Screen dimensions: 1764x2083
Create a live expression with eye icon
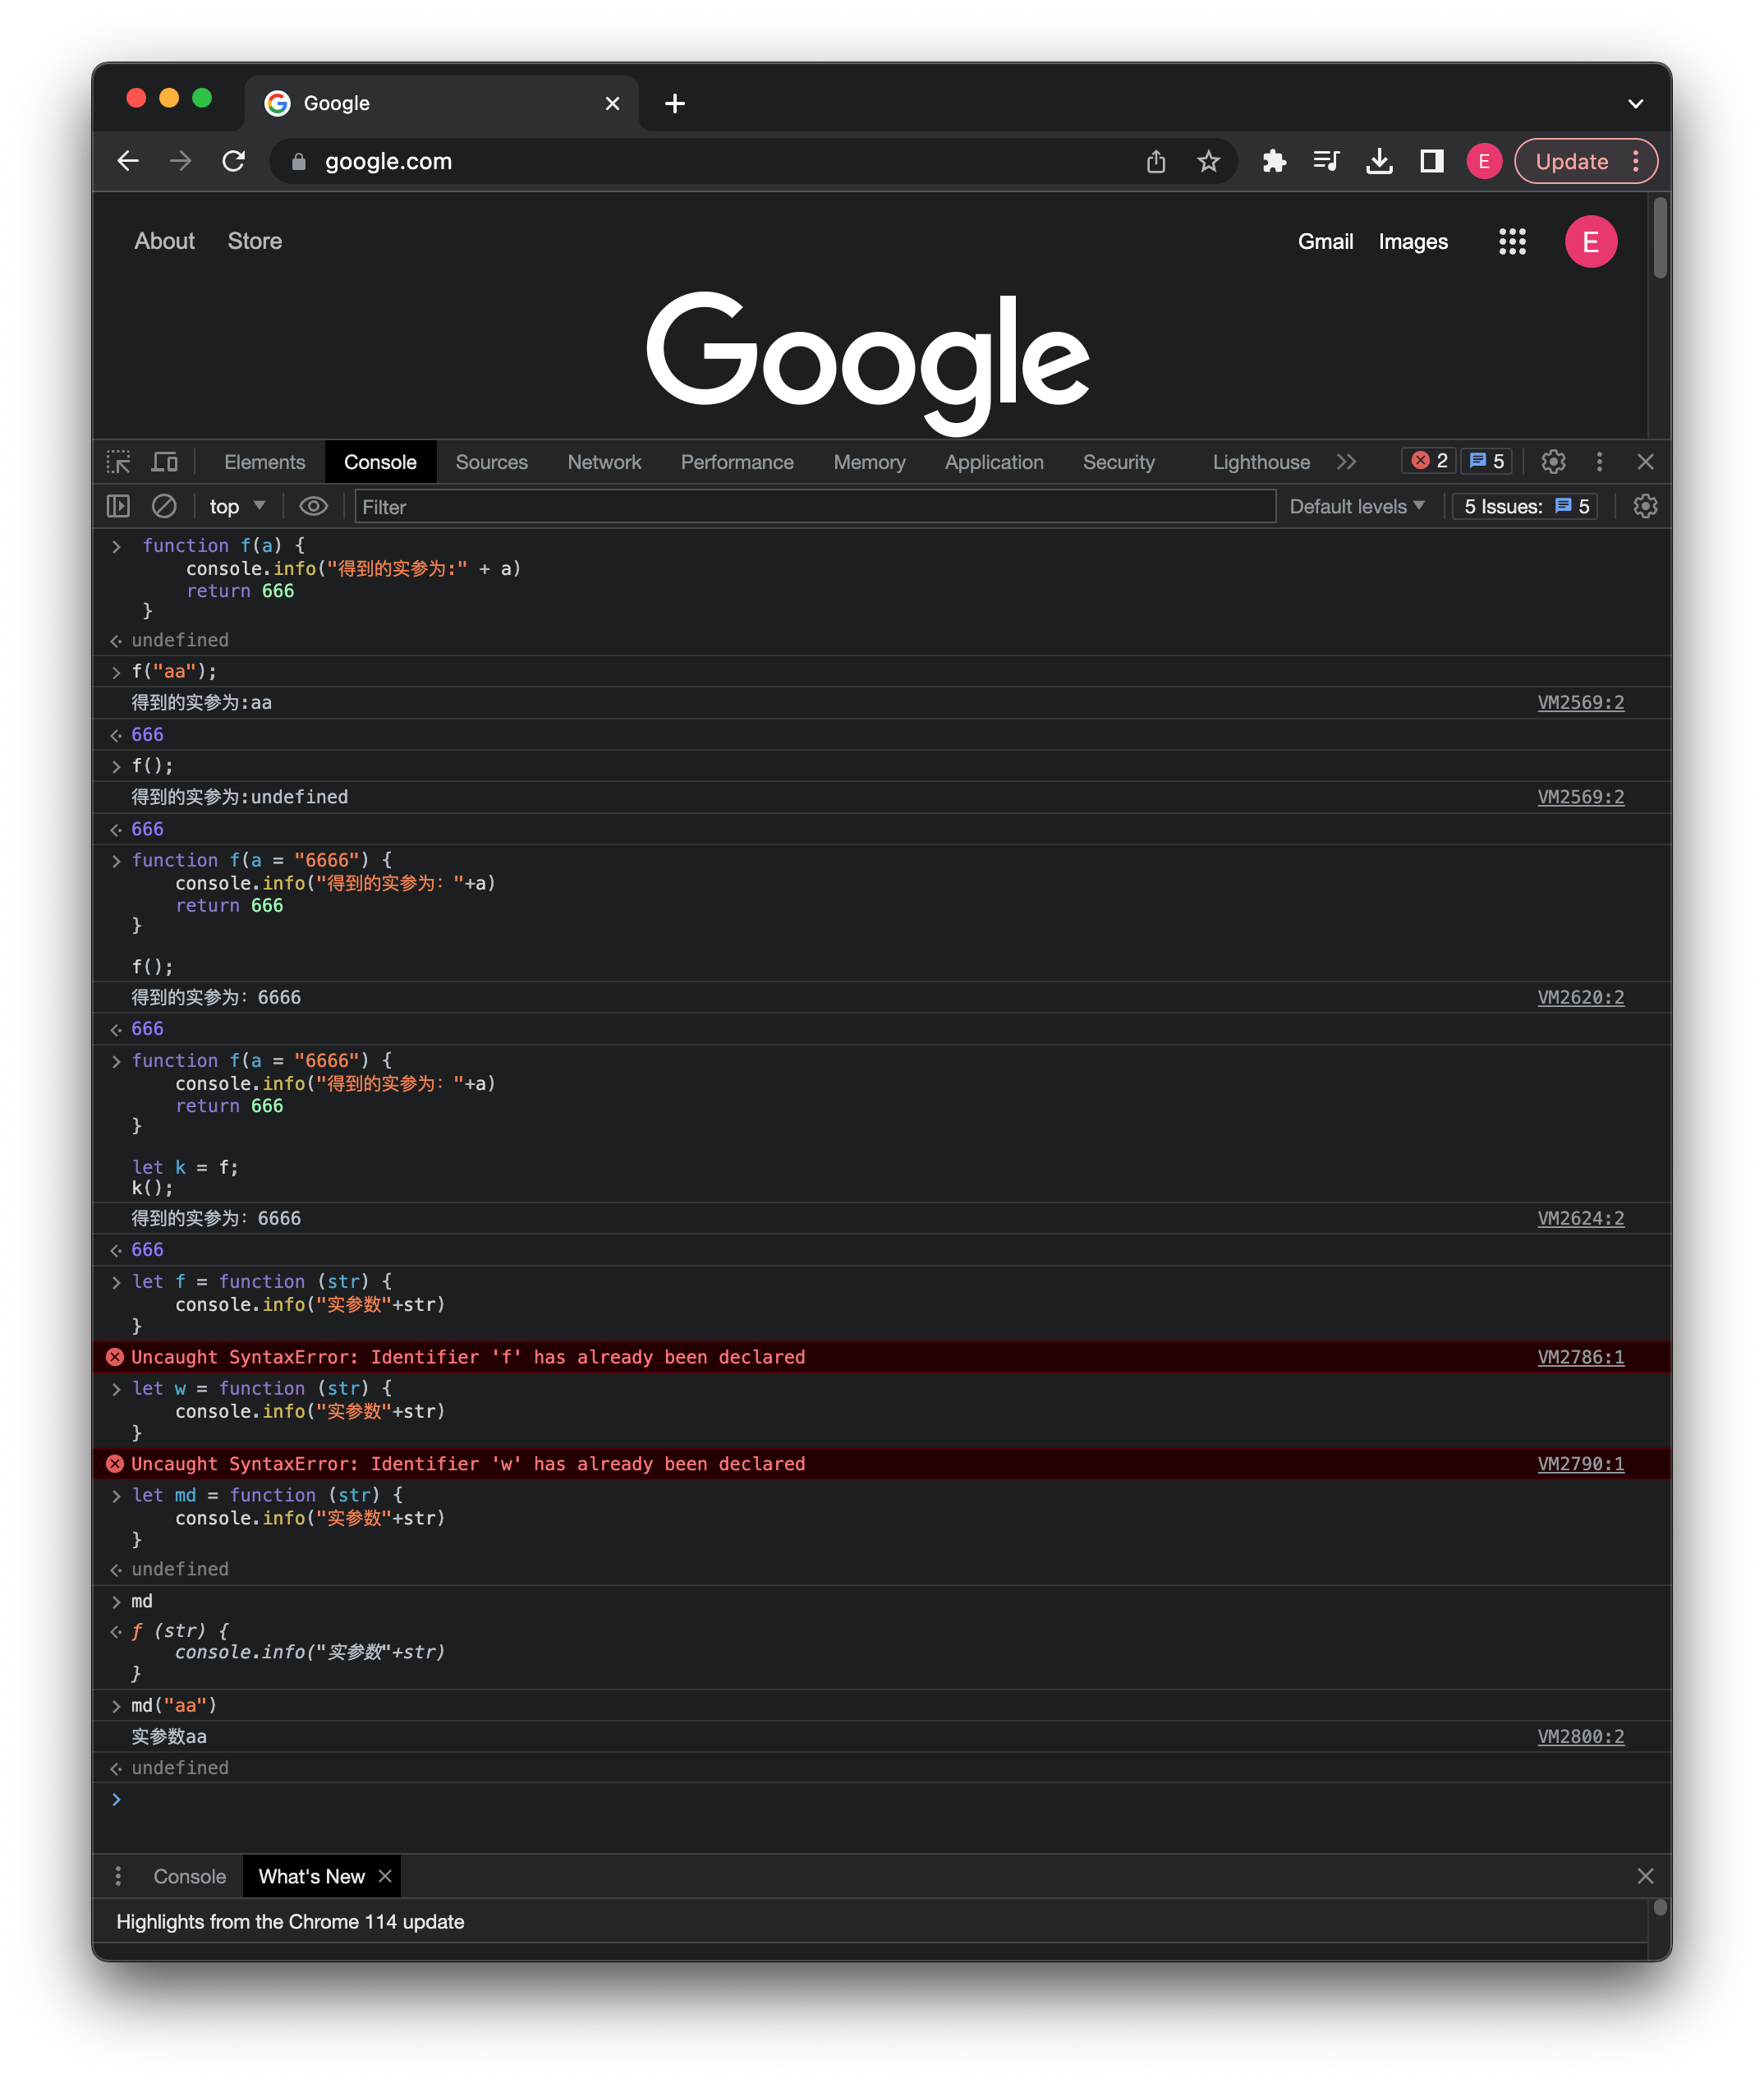click(x=313, y=506)
